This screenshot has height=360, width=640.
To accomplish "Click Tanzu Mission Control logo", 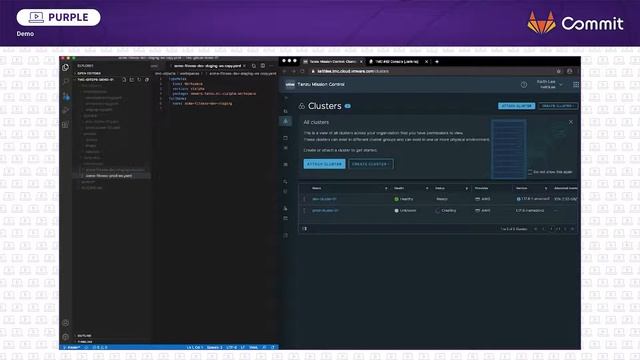I will 290,84.
